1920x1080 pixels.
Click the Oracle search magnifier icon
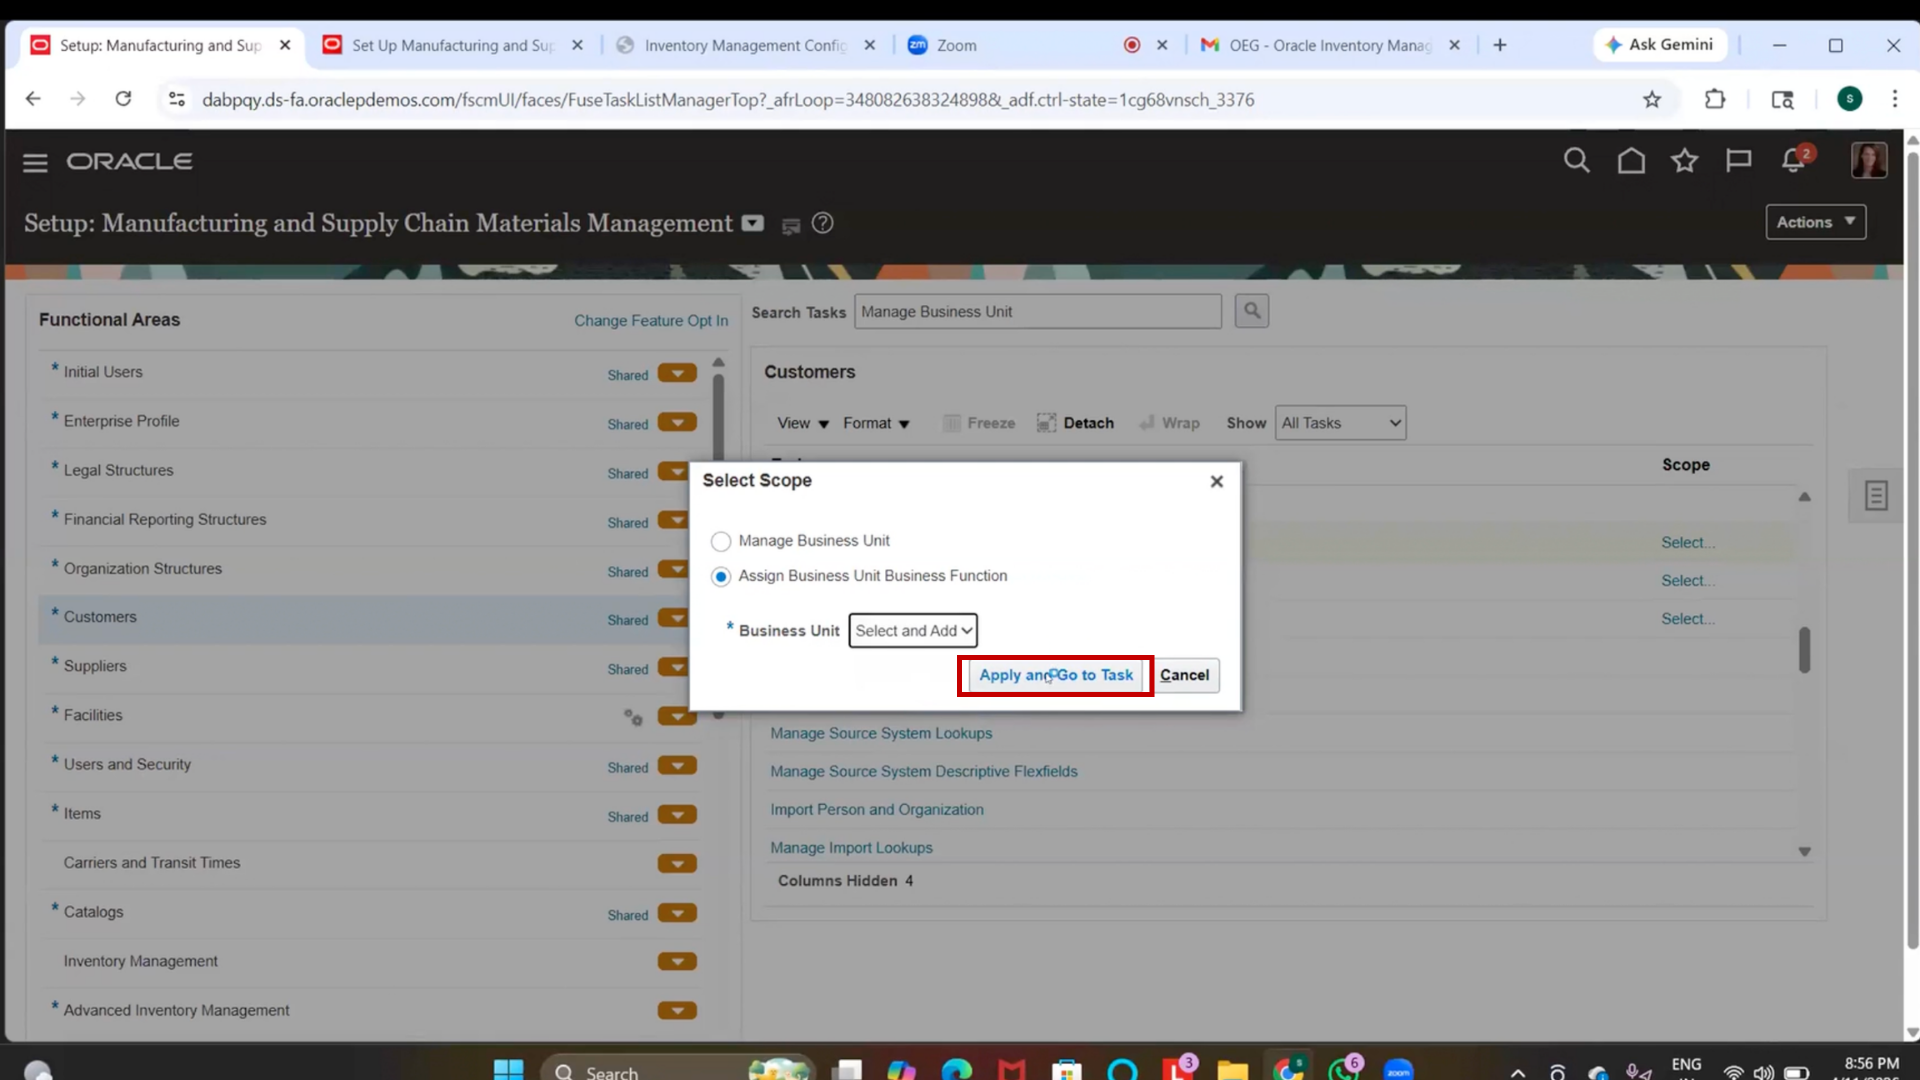point(1576,160)
